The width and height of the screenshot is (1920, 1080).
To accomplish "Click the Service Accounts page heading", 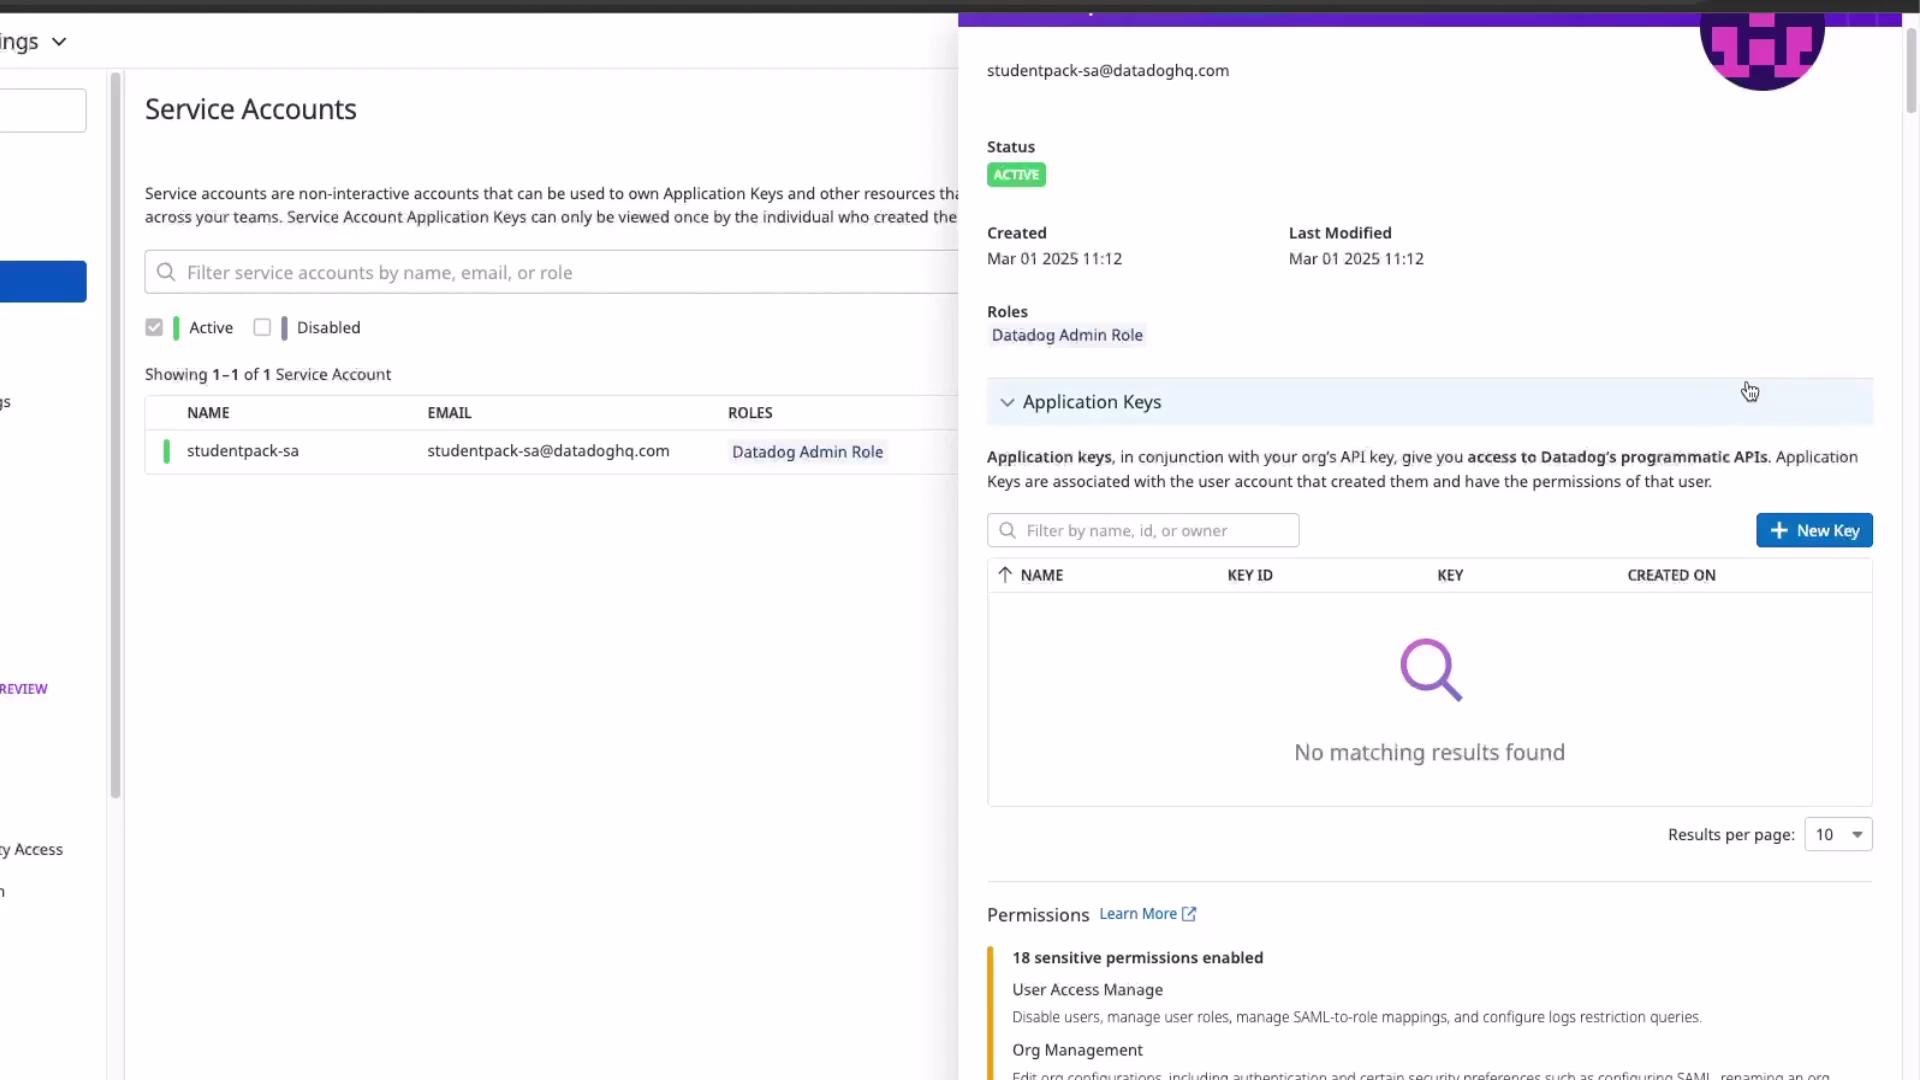I will point(251,109).
